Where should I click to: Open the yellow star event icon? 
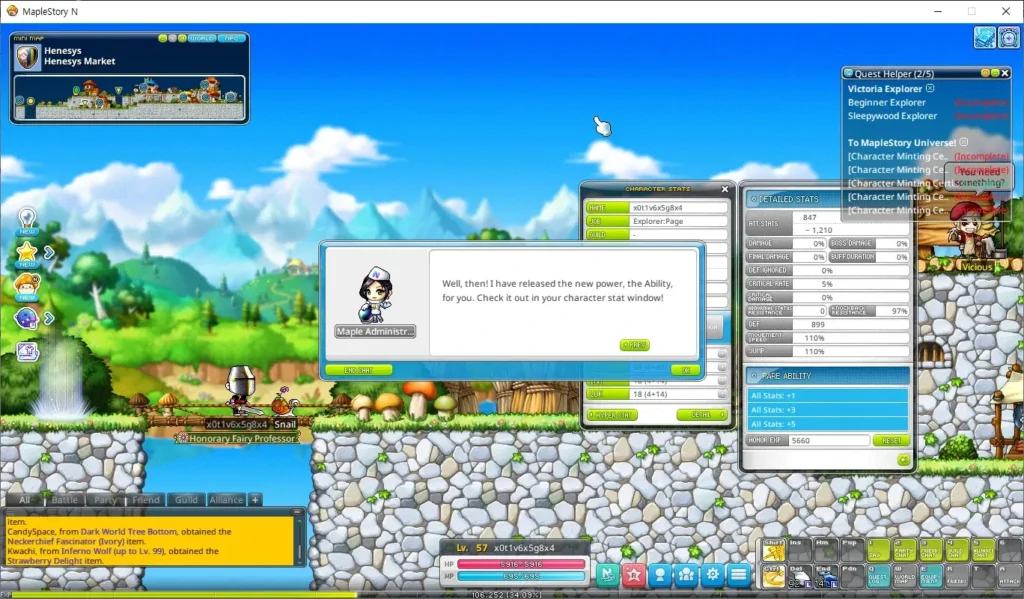[x=27, y=254]
